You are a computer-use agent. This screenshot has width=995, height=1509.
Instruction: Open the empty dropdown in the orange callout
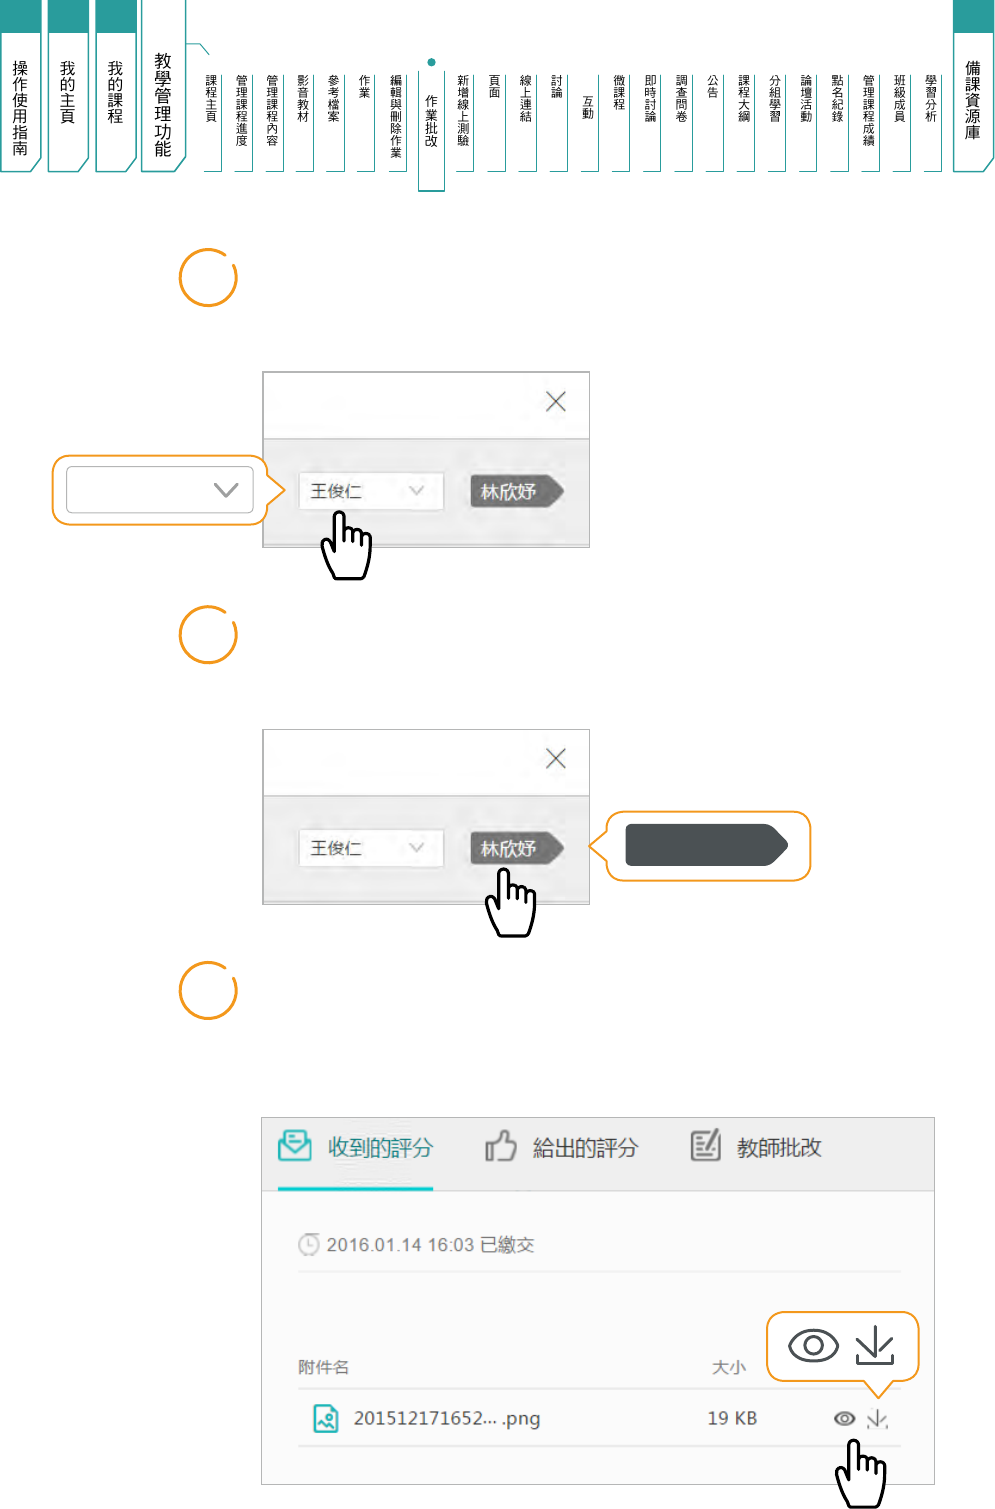[160, 490]
